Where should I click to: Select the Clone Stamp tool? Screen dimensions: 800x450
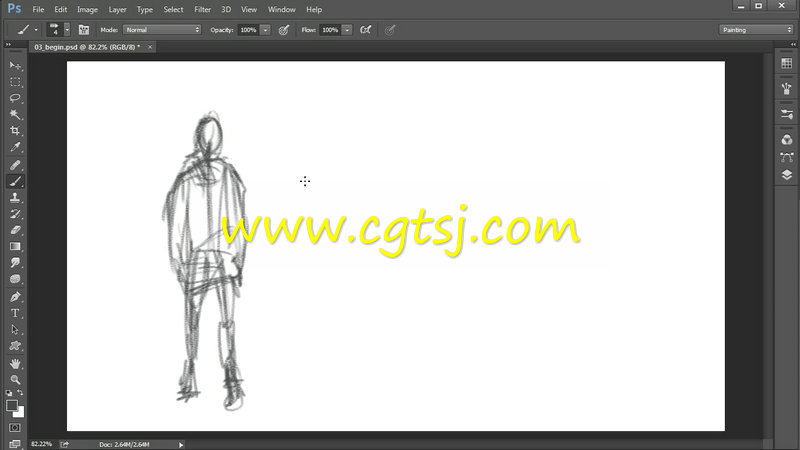tap(15, 197)
